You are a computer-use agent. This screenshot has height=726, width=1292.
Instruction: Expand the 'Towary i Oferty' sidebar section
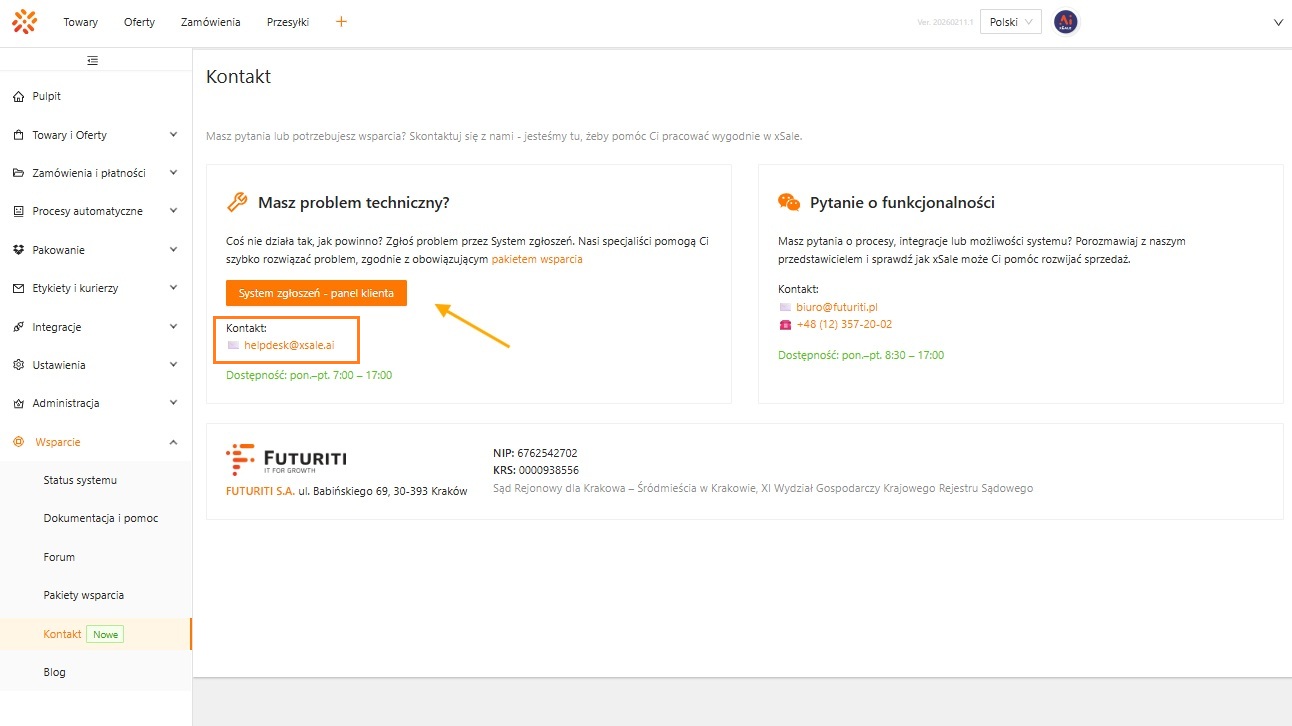[x=174, y=134]
